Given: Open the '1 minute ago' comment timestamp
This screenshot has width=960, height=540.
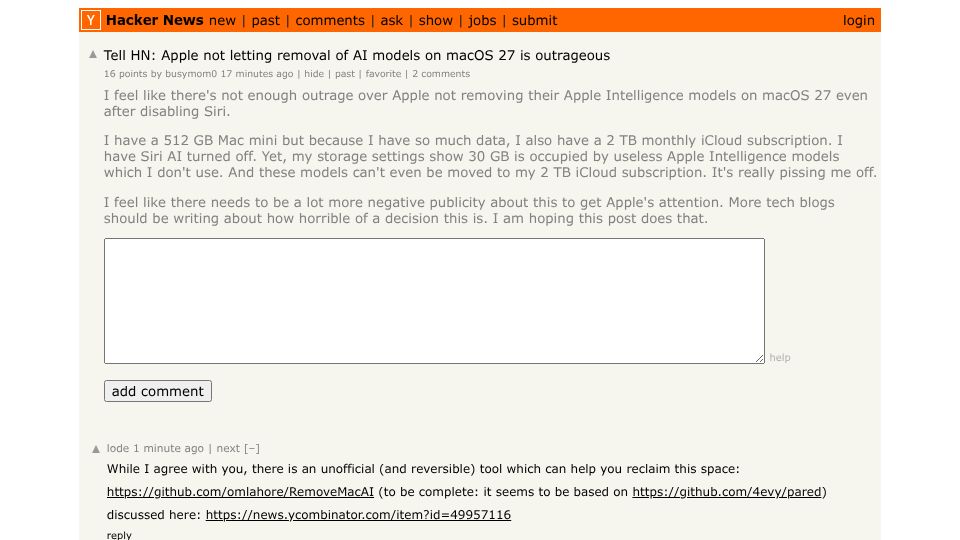Looking at the screenshot, I should point(168,448).
